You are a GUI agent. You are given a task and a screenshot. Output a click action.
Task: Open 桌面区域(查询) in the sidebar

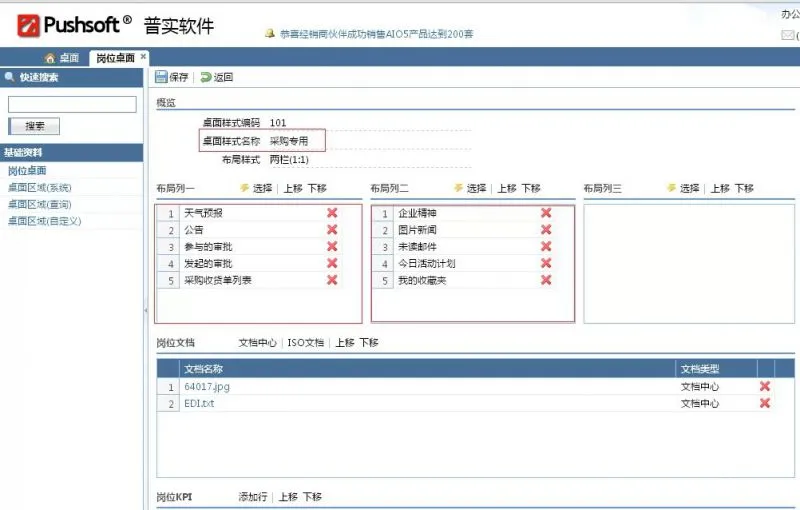point(40,205)
